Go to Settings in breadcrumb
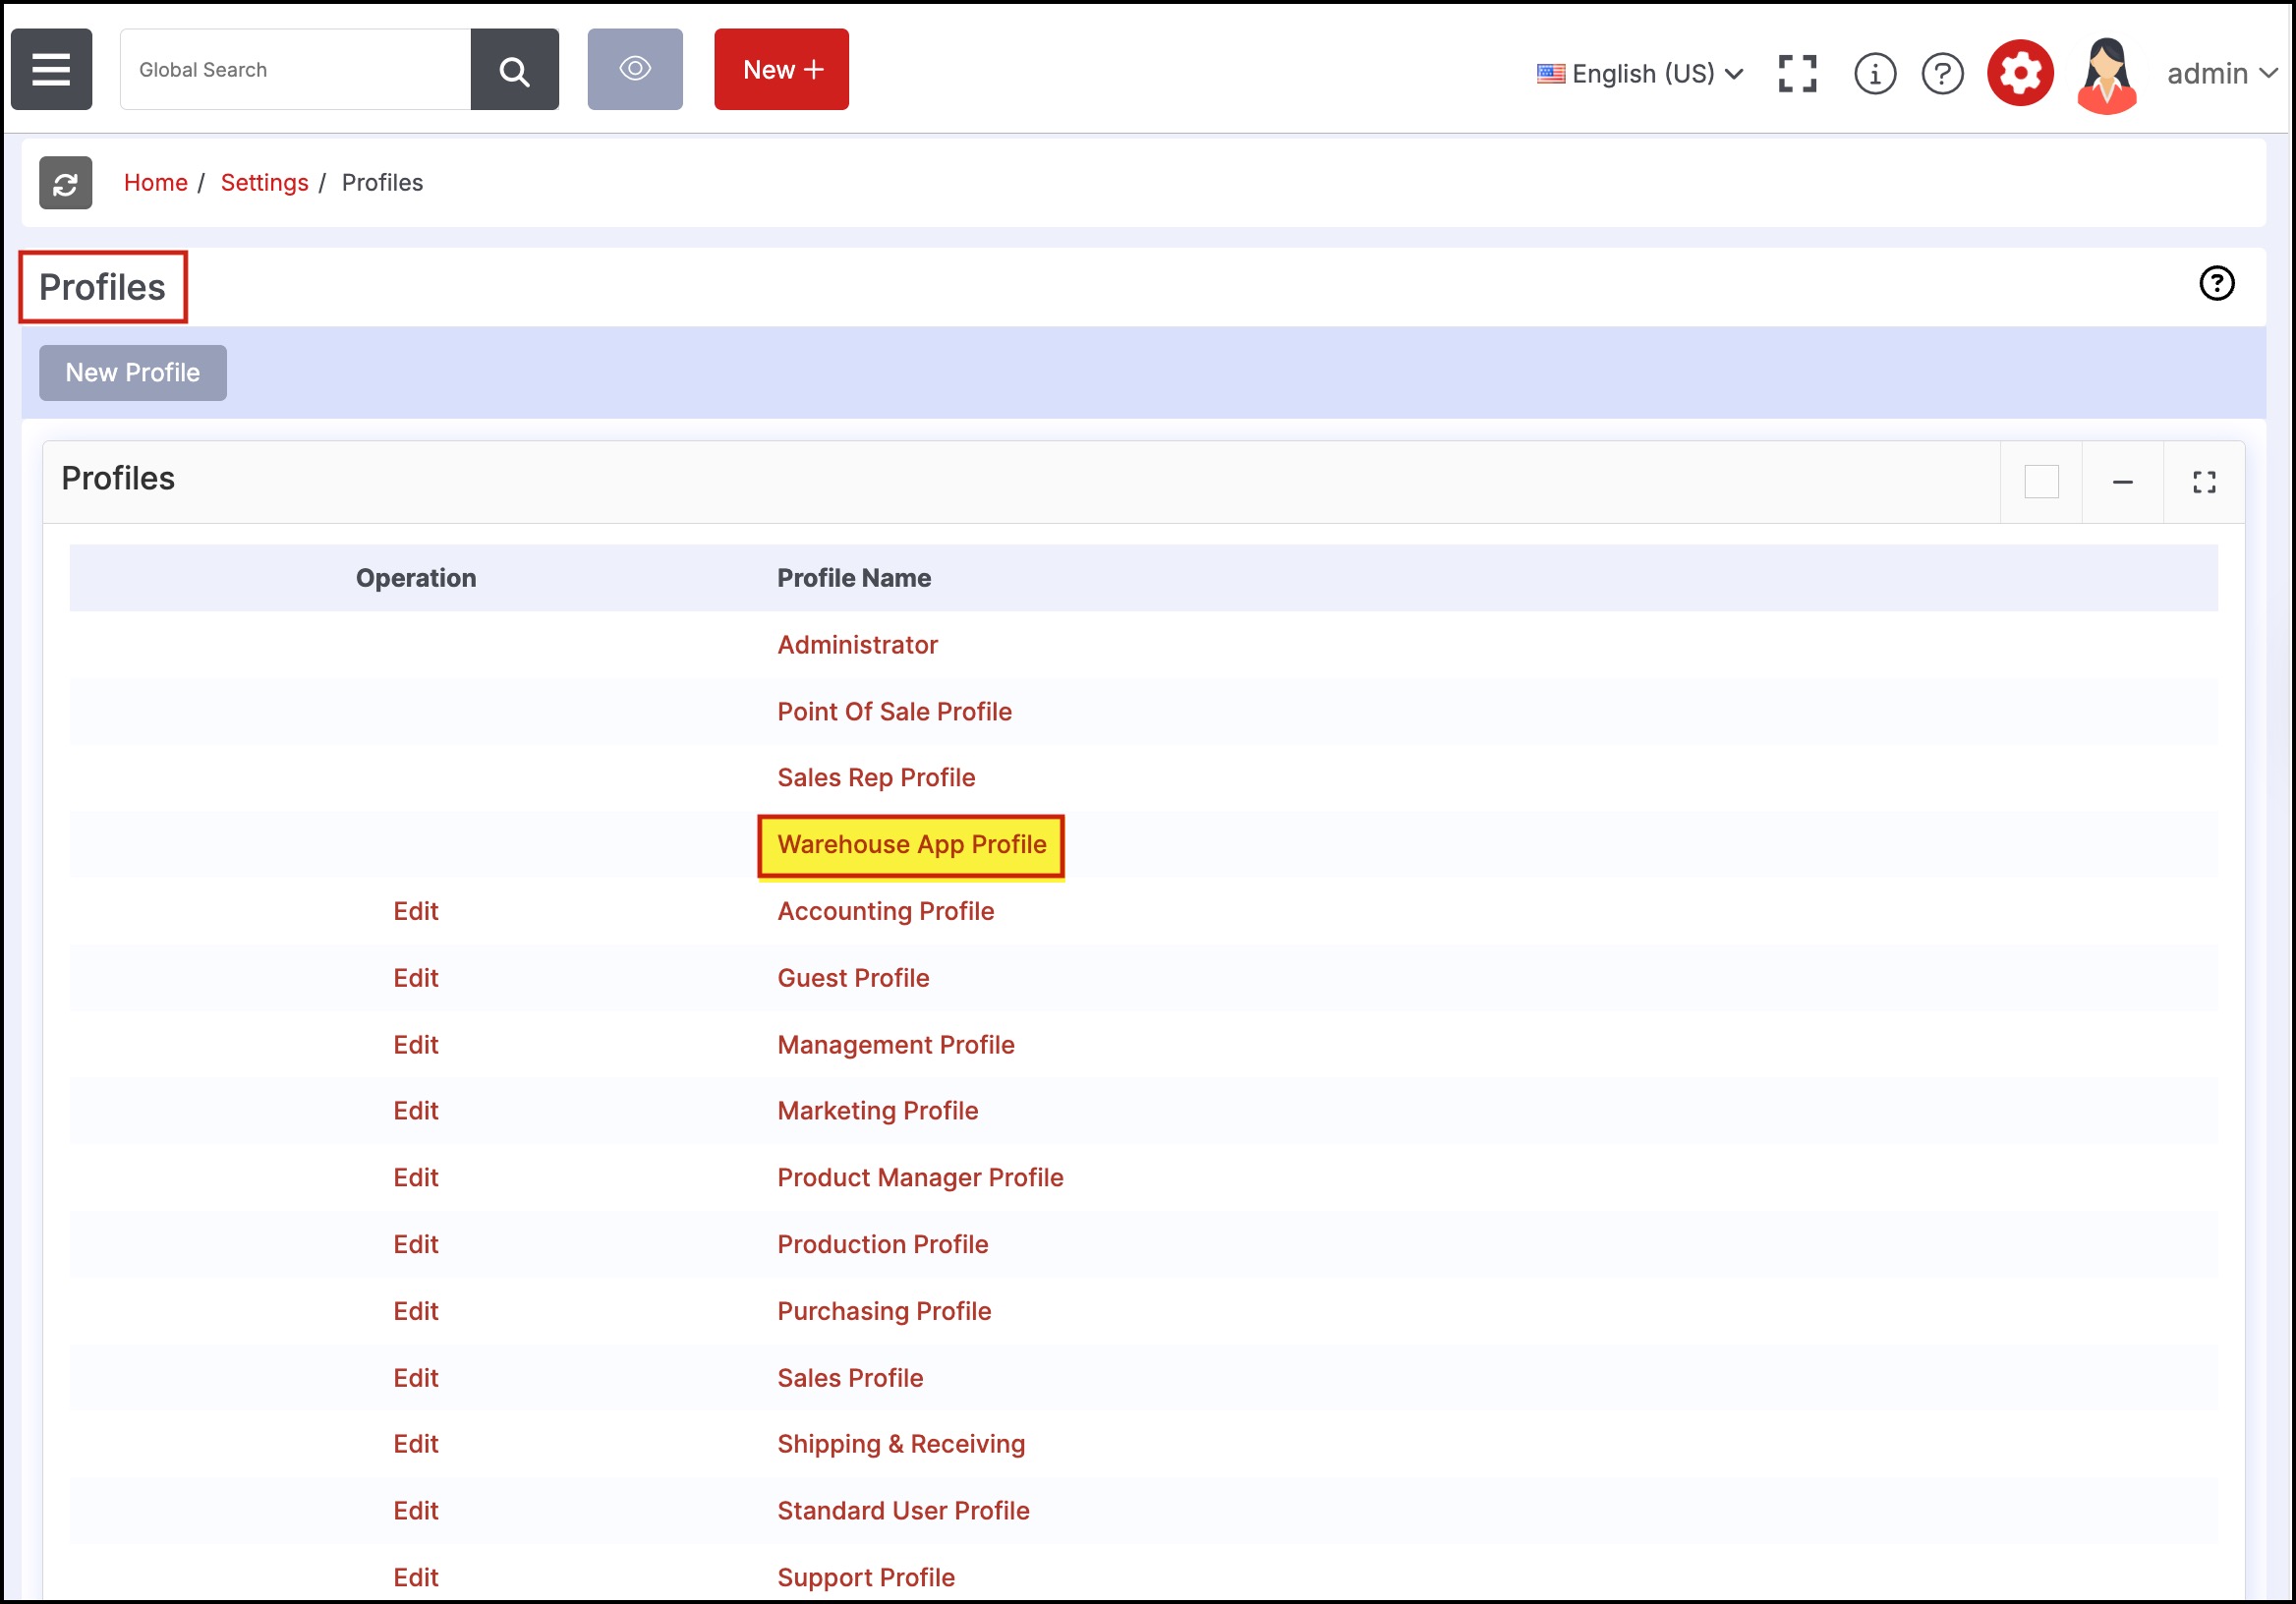 coord(264,183)
